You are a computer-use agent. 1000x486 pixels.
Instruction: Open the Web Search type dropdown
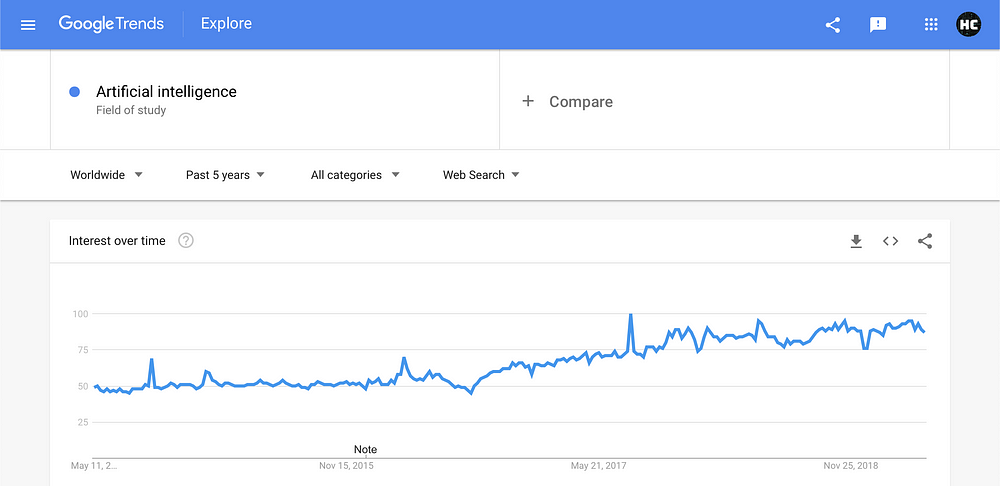pos(482,175)
